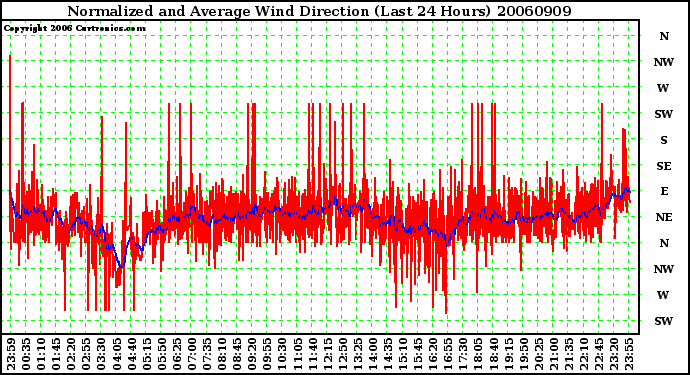Select the 23:55 time axis label
The width and height of the screenshot is (690, 375).
(629, 354)
